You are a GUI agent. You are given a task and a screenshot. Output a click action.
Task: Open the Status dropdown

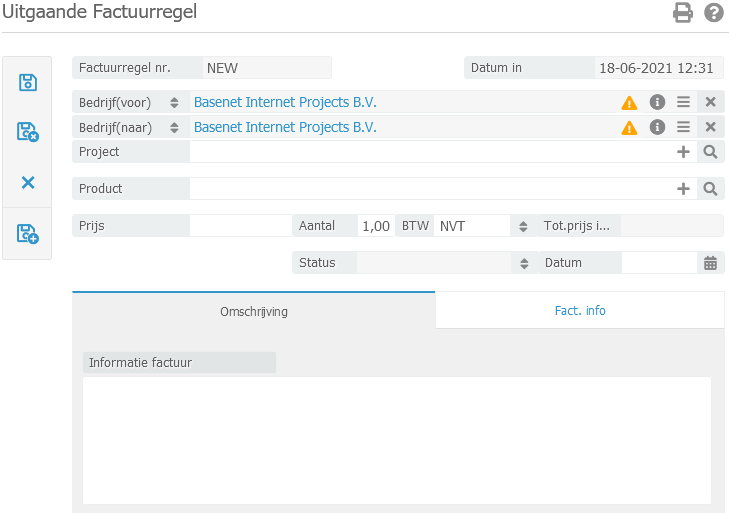click(x=522, y=263)
